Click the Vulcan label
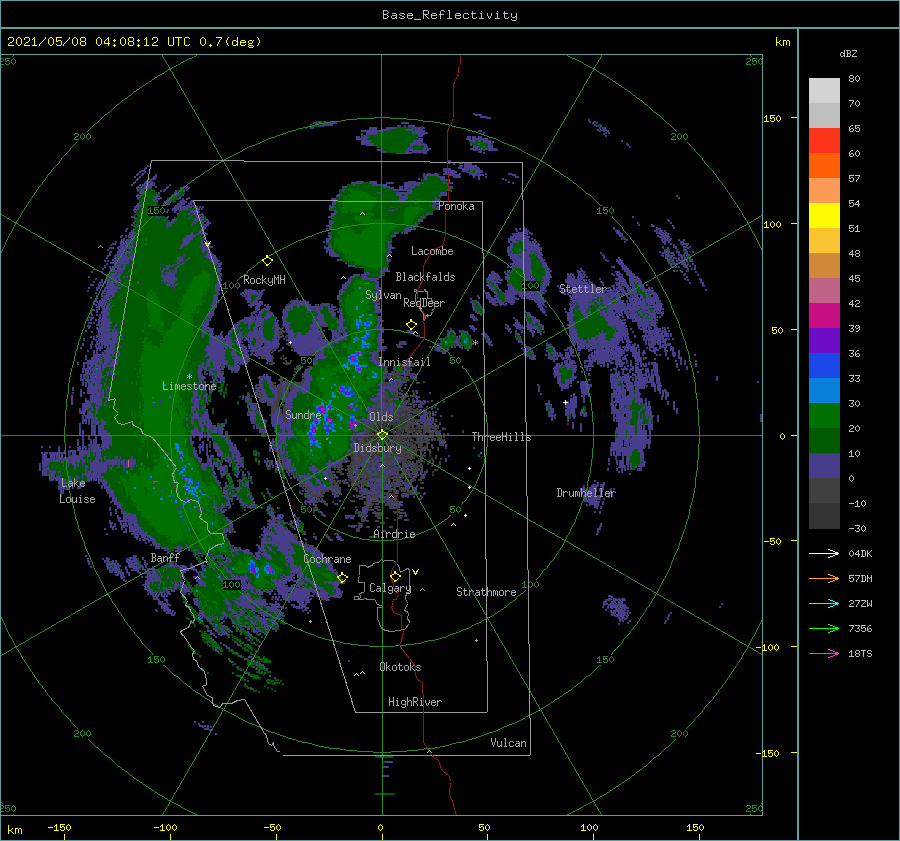This screenshot has width=900, height=841. (508, 742)
